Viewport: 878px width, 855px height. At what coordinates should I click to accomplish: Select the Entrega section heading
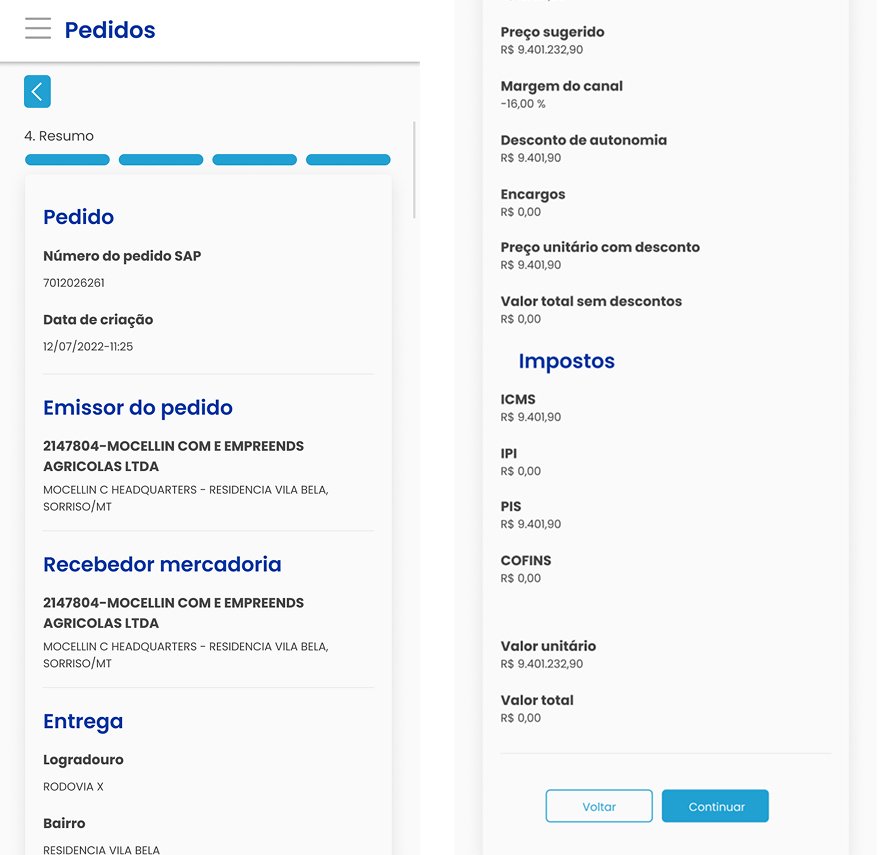tap(83, 722)
